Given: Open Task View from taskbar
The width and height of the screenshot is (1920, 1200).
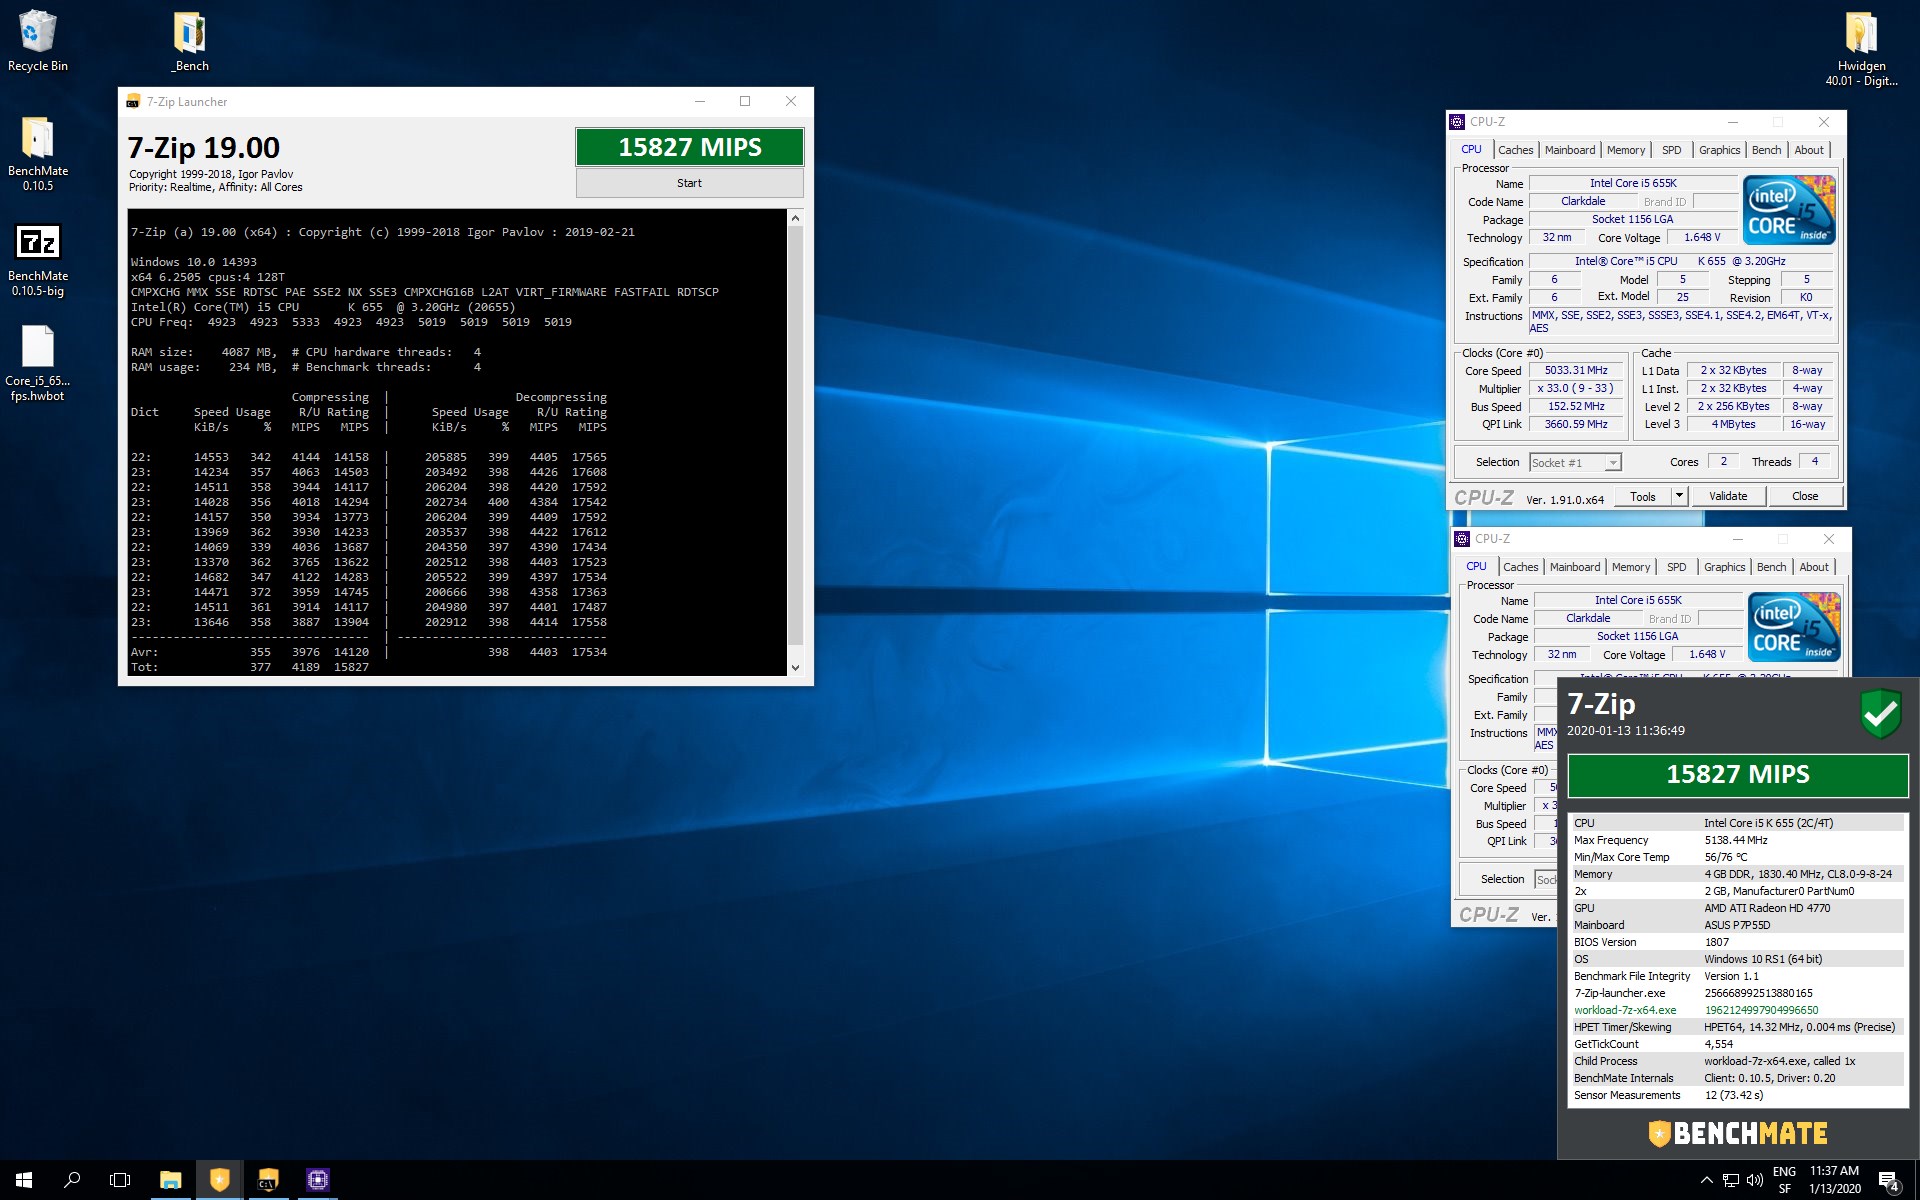Looking at the screenshot, I should tap(120, 1180).
